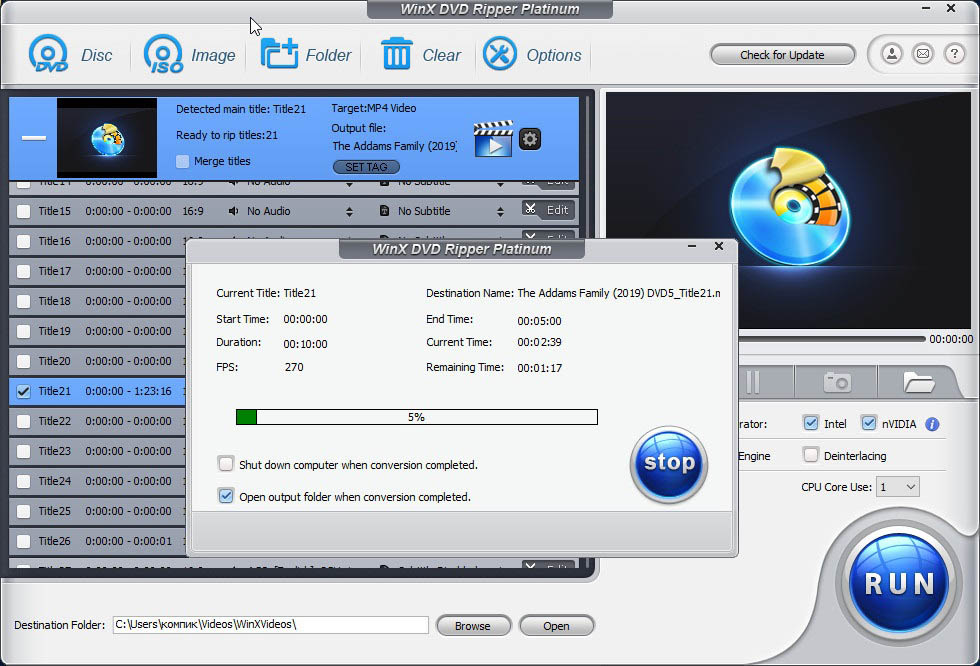This screenshot has height=666, width=980.
Task: Select the Title17 row
Action: [x=97, y=271]
